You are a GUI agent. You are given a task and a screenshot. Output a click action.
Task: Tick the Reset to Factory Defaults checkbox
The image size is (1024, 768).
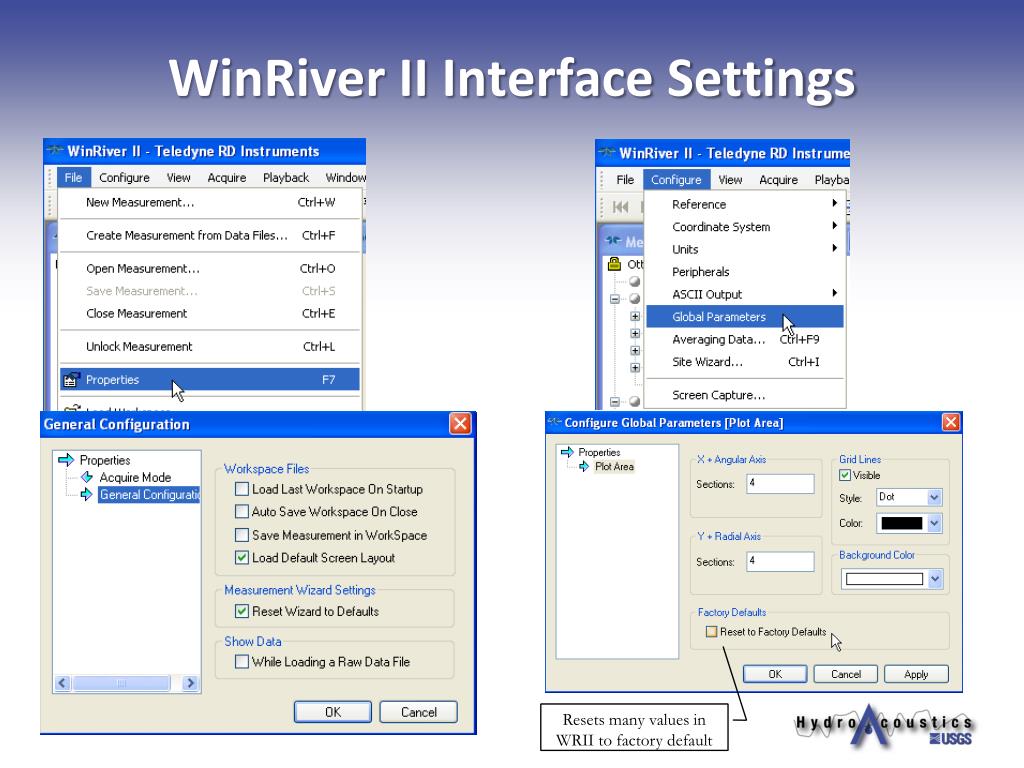711,632
